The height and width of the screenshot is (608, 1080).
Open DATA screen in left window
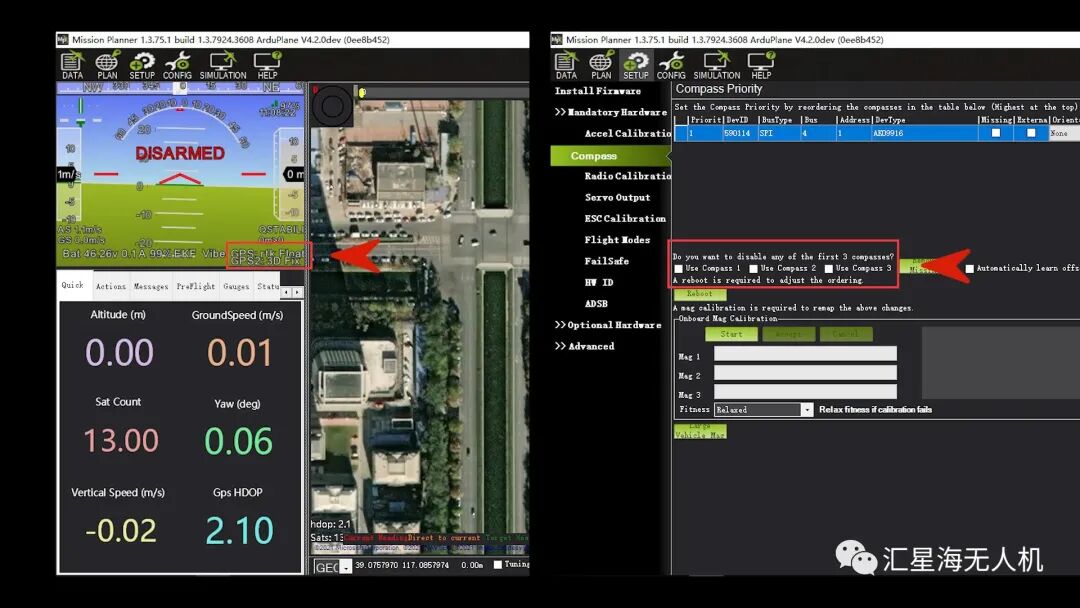pos(72,65)
